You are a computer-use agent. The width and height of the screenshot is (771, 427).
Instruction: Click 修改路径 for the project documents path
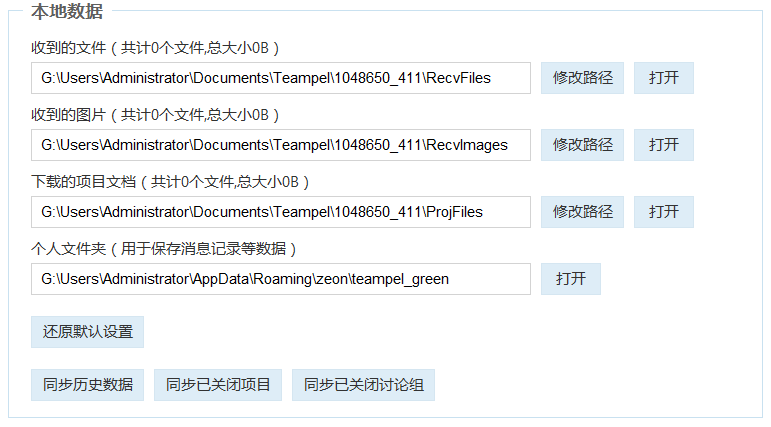[582, 212]
